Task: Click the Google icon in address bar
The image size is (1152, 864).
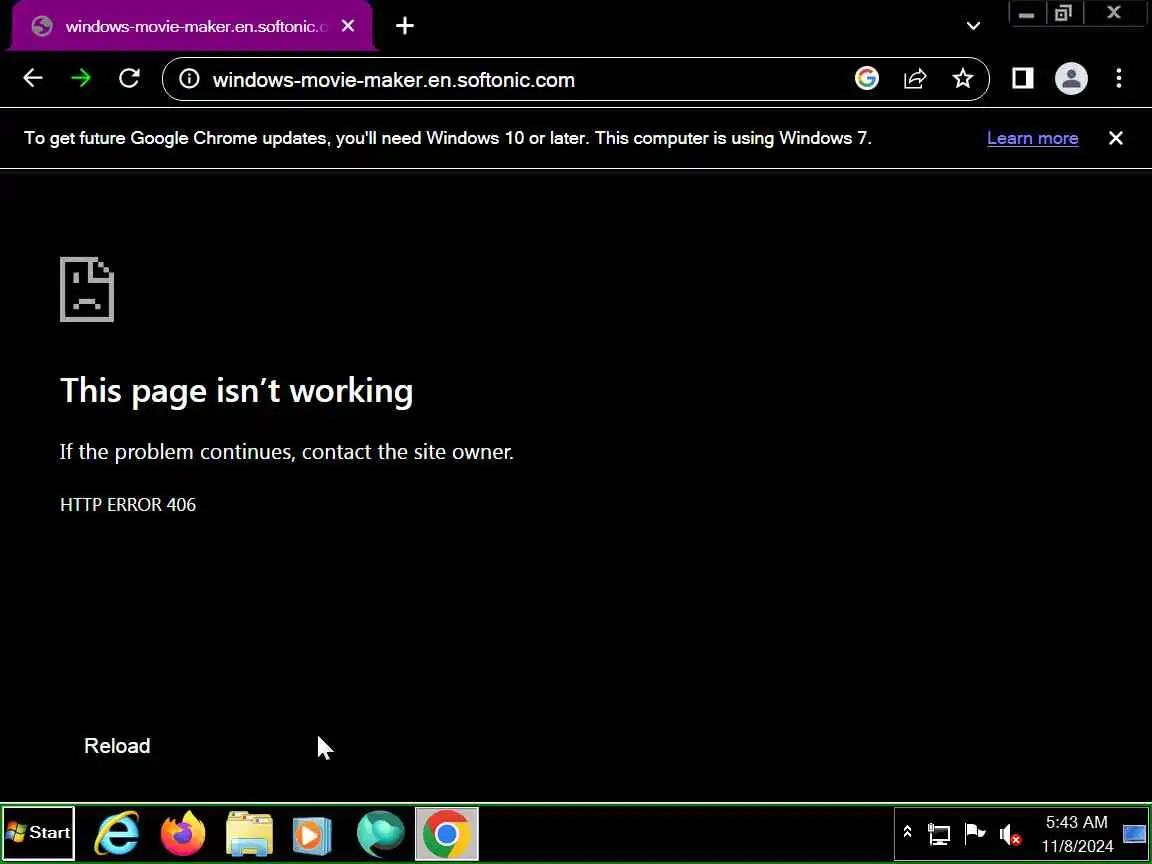Action: 867,78
